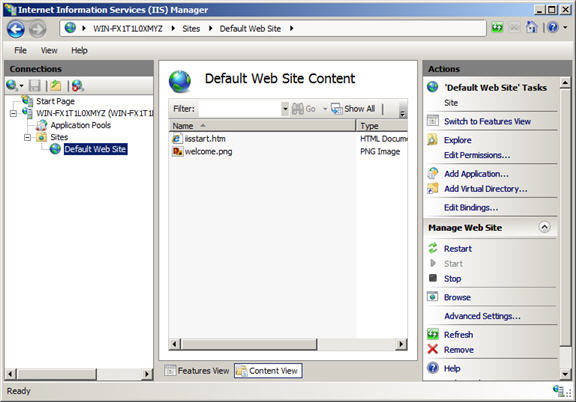Click the Default Web Site globe tree icon
Image resolution: width=576 pixels, height=402 pixels.
[55, 149]
